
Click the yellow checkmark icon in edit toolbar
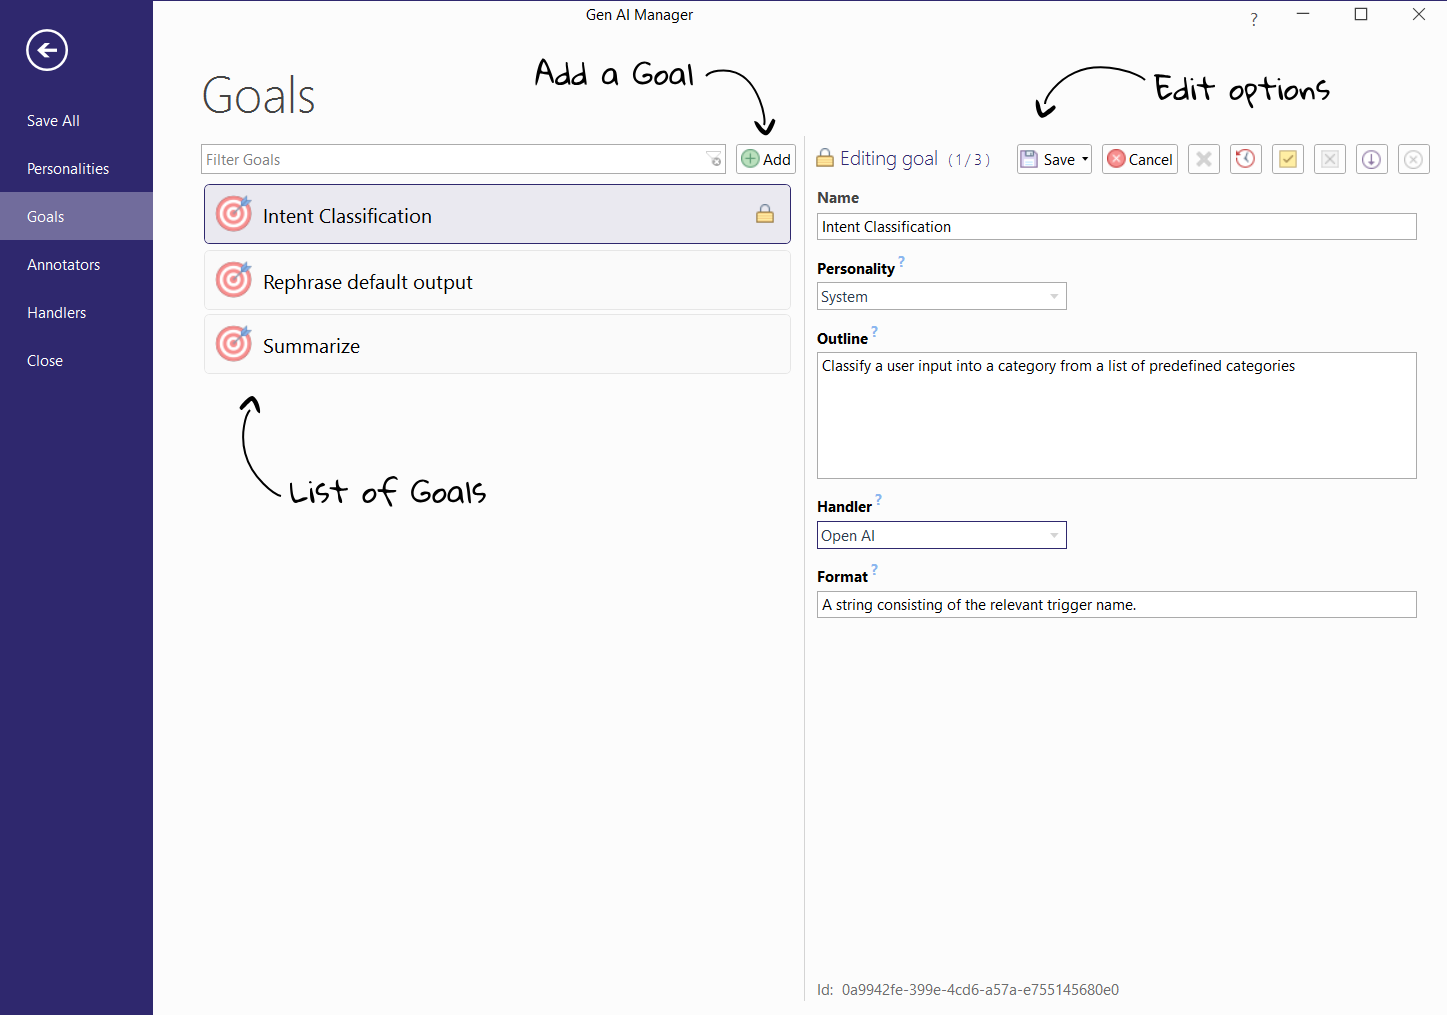[x=1288, y=159]
